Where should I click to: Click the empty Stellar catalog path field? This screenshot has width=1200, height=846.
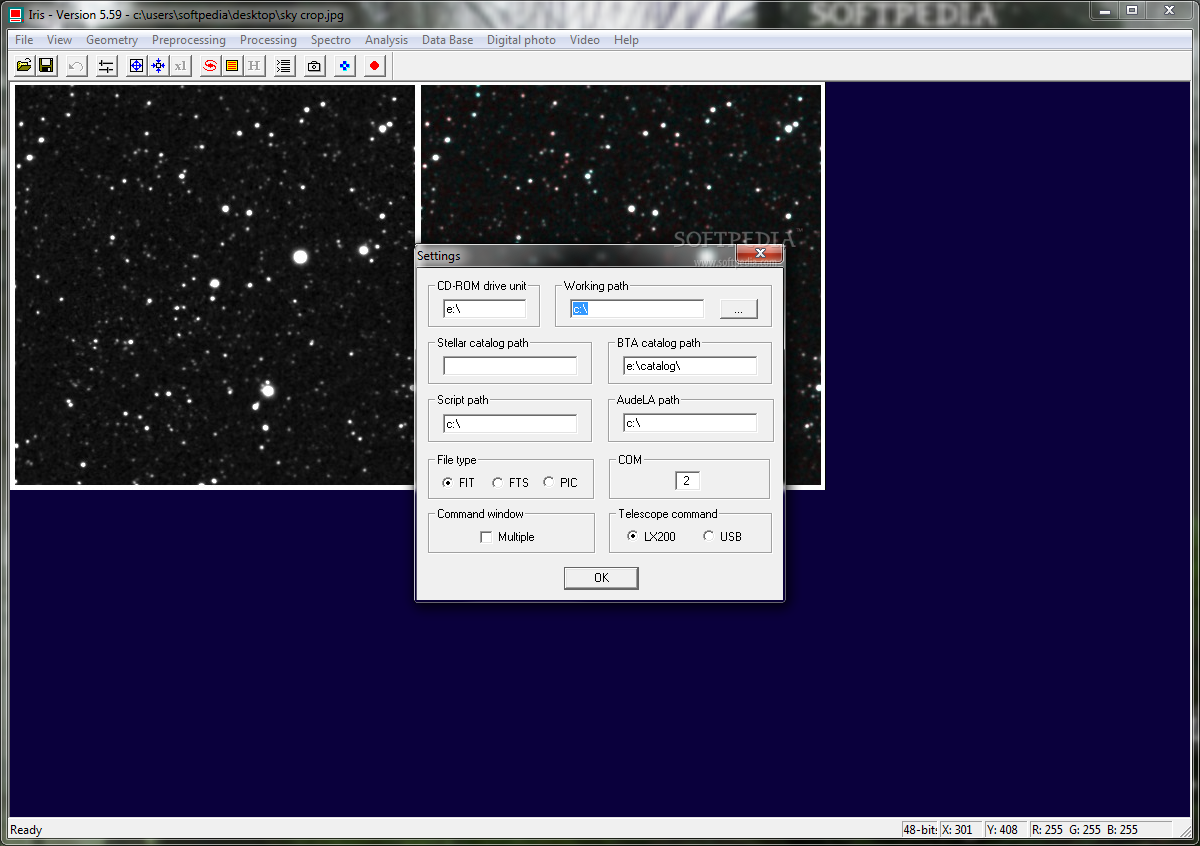(x=510, y=366)
